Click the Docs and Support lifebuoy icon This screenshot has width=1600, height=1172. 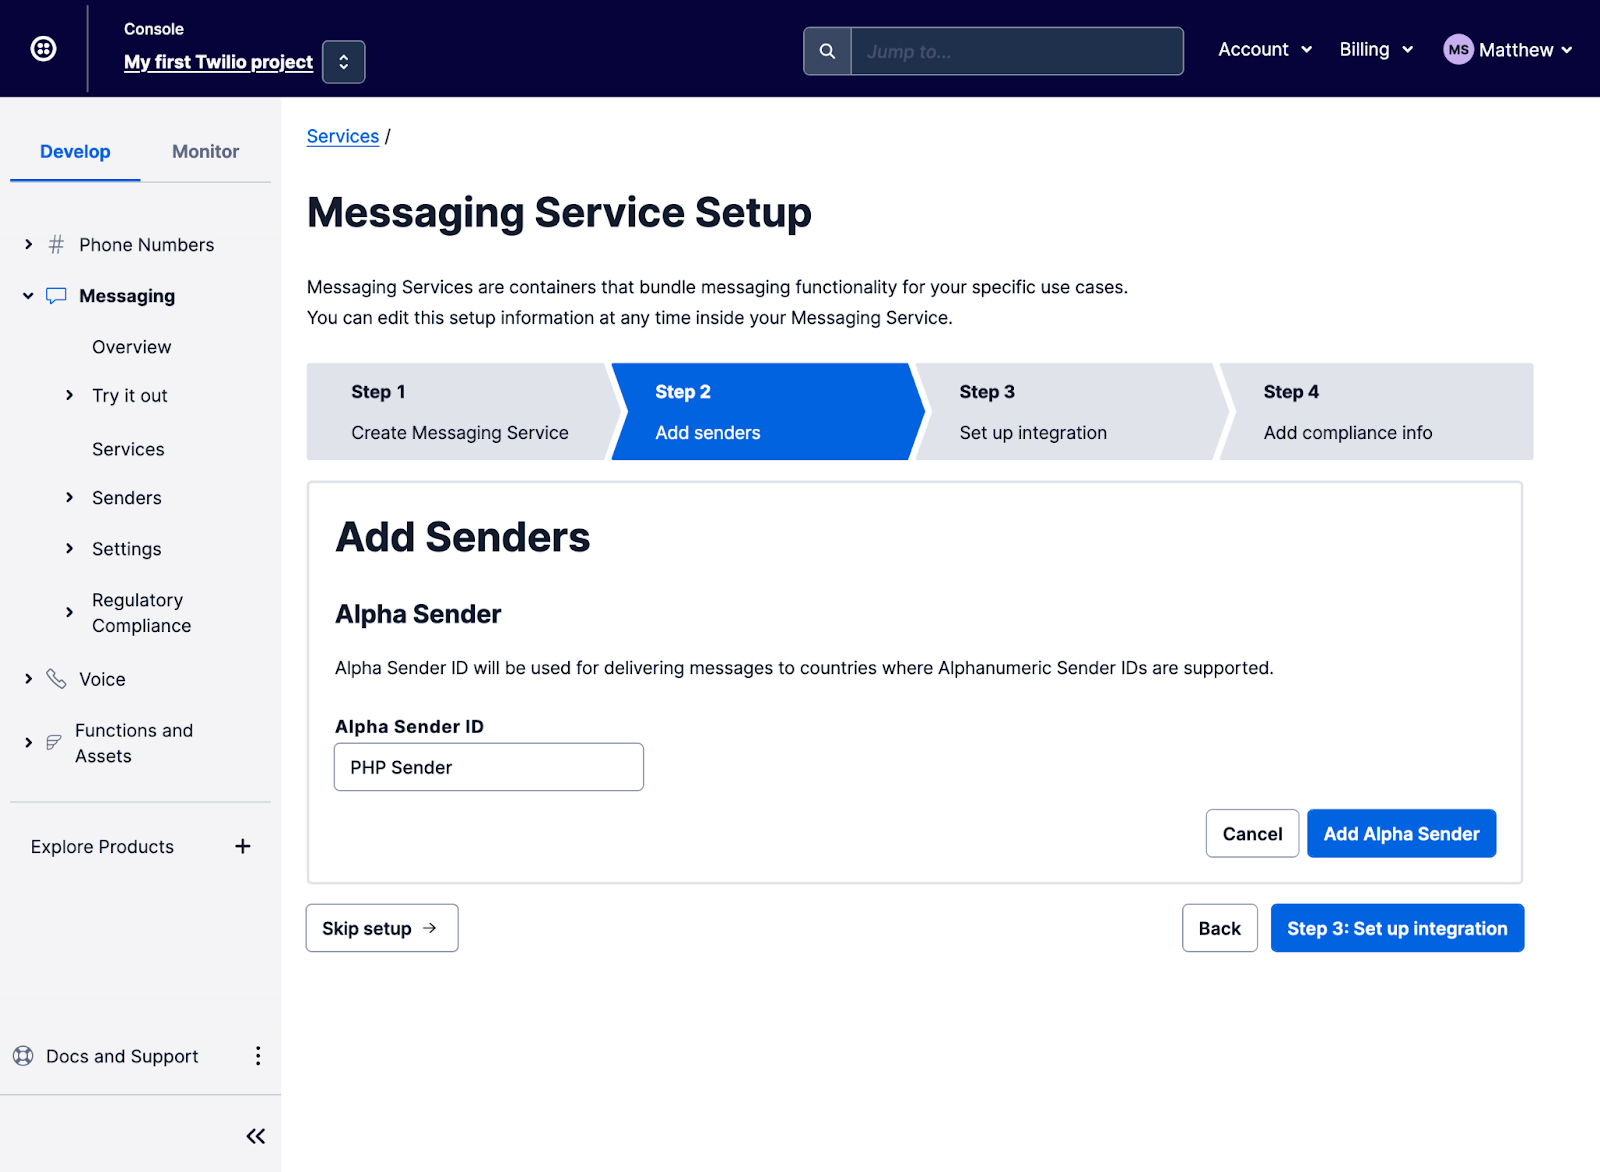click(x=23, y=1056)
